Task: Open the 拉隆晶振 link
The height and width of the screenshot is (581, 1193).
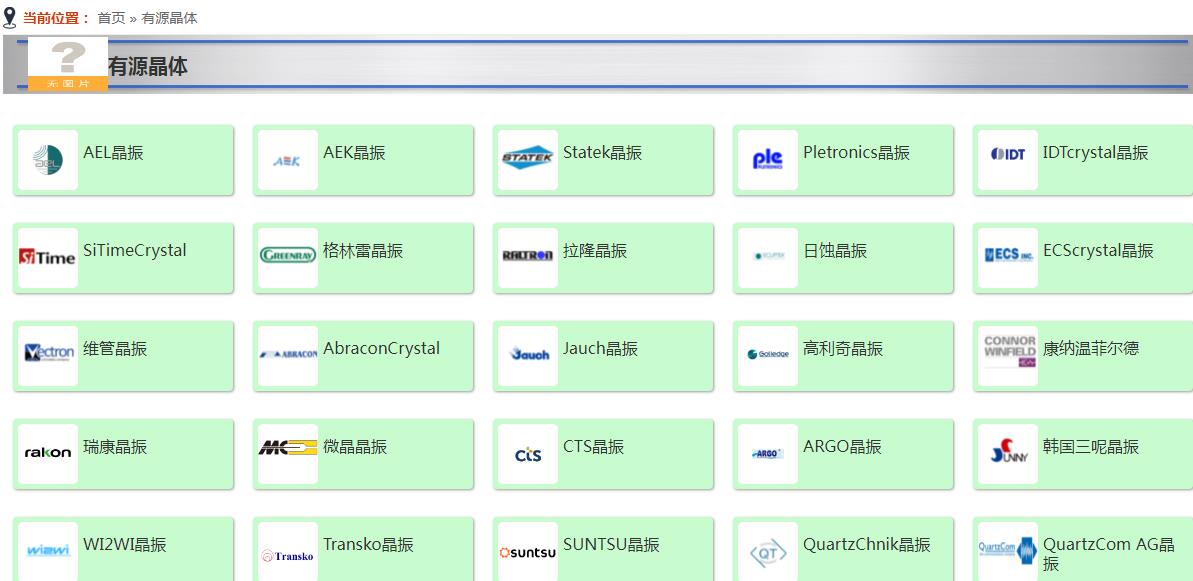Action: point(594,251)
